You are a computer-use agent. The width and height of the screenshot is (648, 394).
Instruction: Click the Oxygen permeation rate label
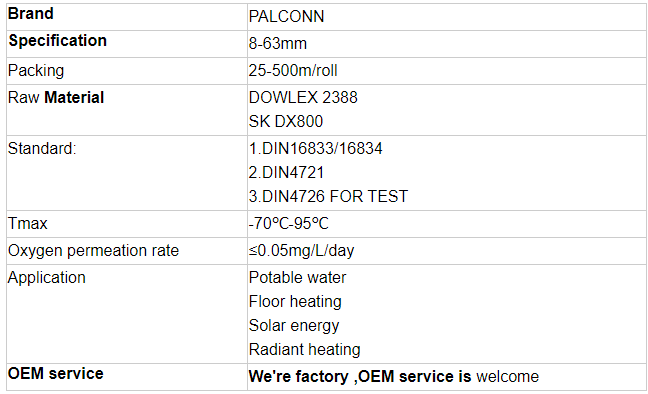[x=93, y=251]
